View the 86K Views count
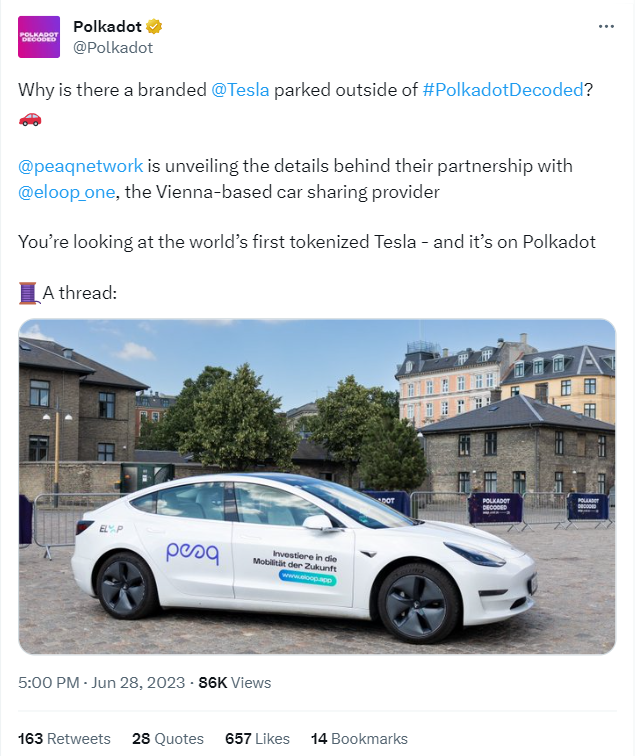 click(x=234, y=682)
